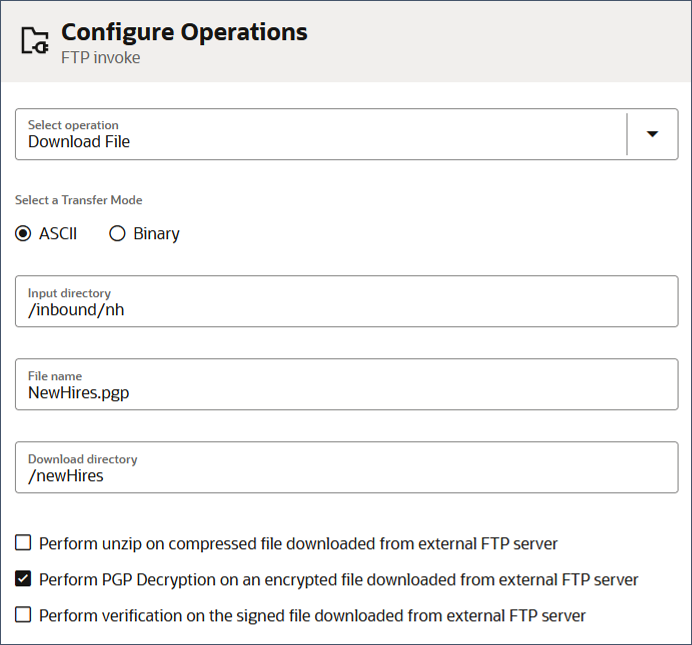Expand the Download File operation combo box

tap(346, 134)
